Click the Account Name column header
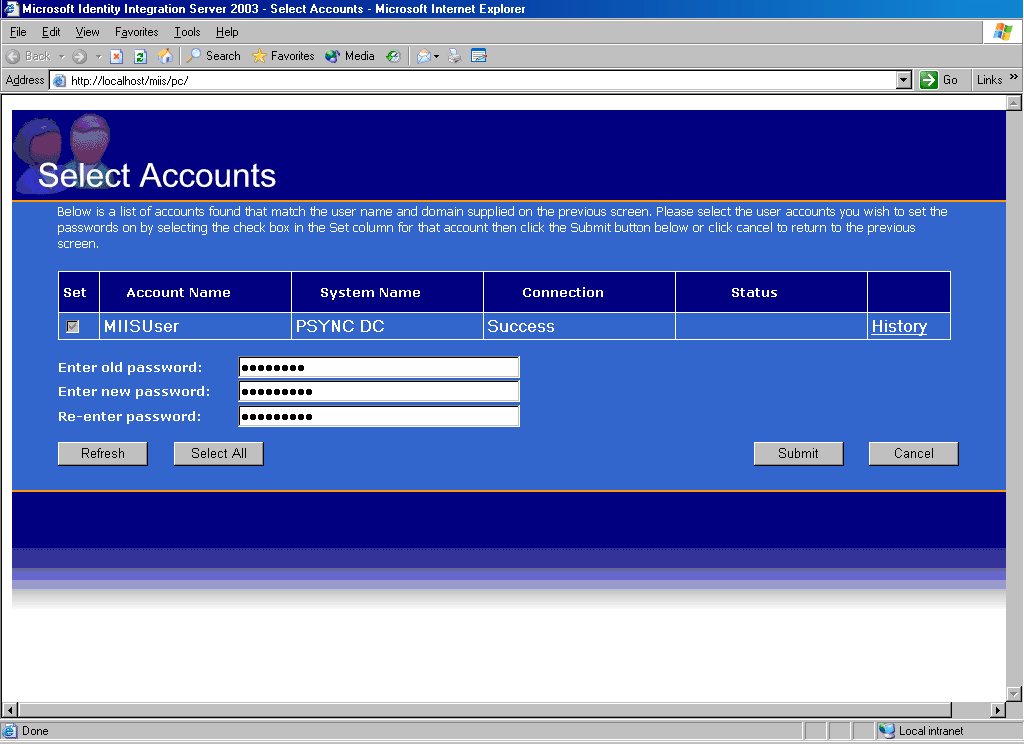Viewport: 1024px width, 744px height. click(x=195, y=292)
